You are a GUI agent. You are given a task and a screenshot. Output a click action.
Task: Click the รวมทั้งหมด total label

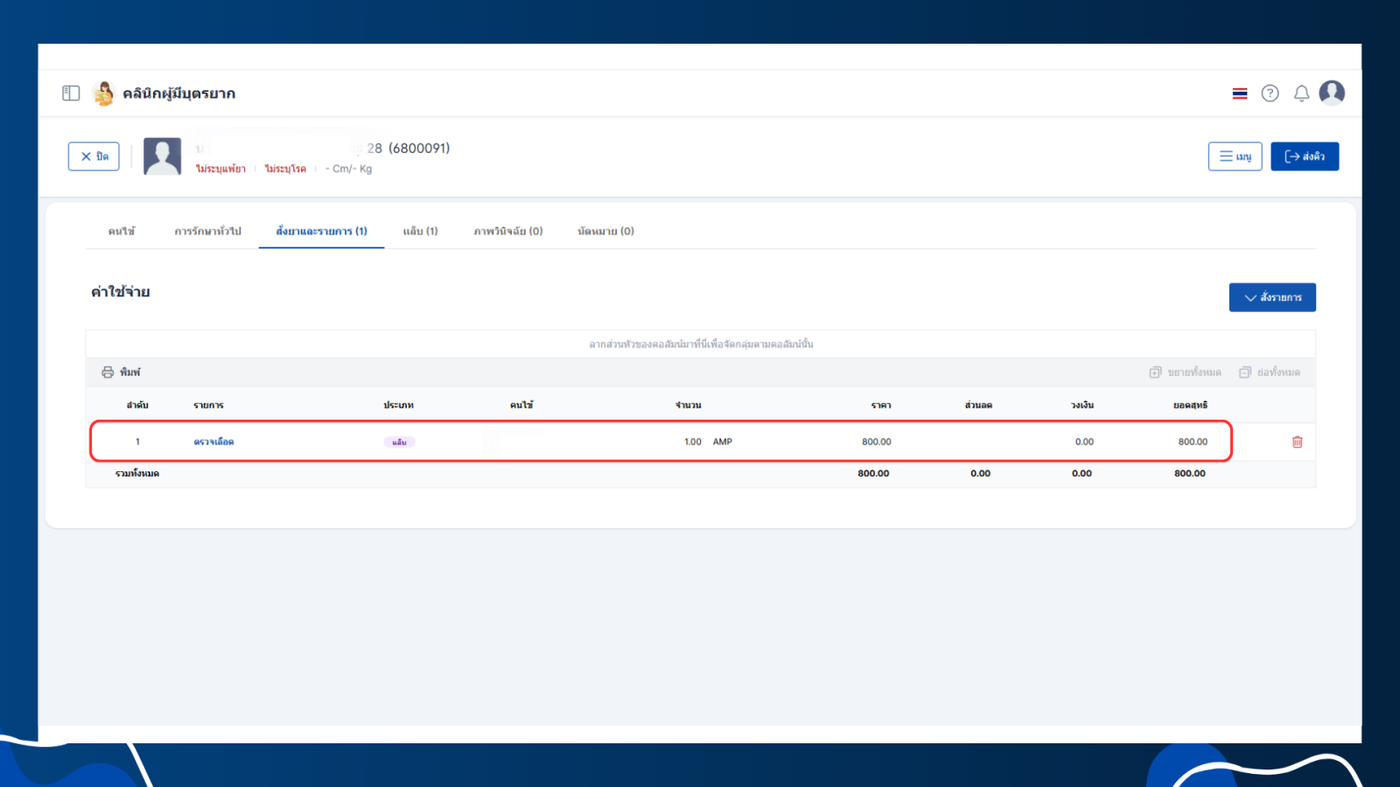tap(137, 474)
